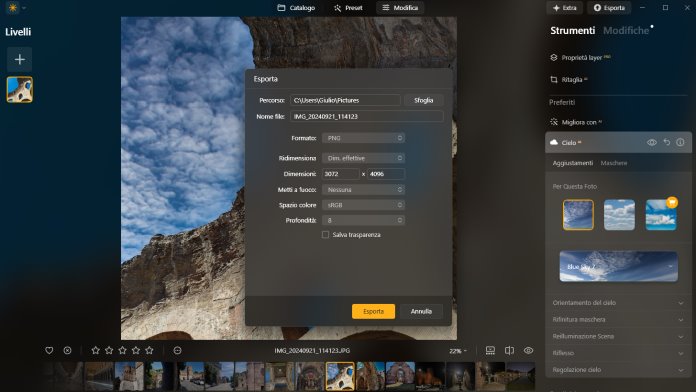The image size is (696, 392).
Task: Select the layer thumbnail in Livelli panel
Action: (20, 90)
